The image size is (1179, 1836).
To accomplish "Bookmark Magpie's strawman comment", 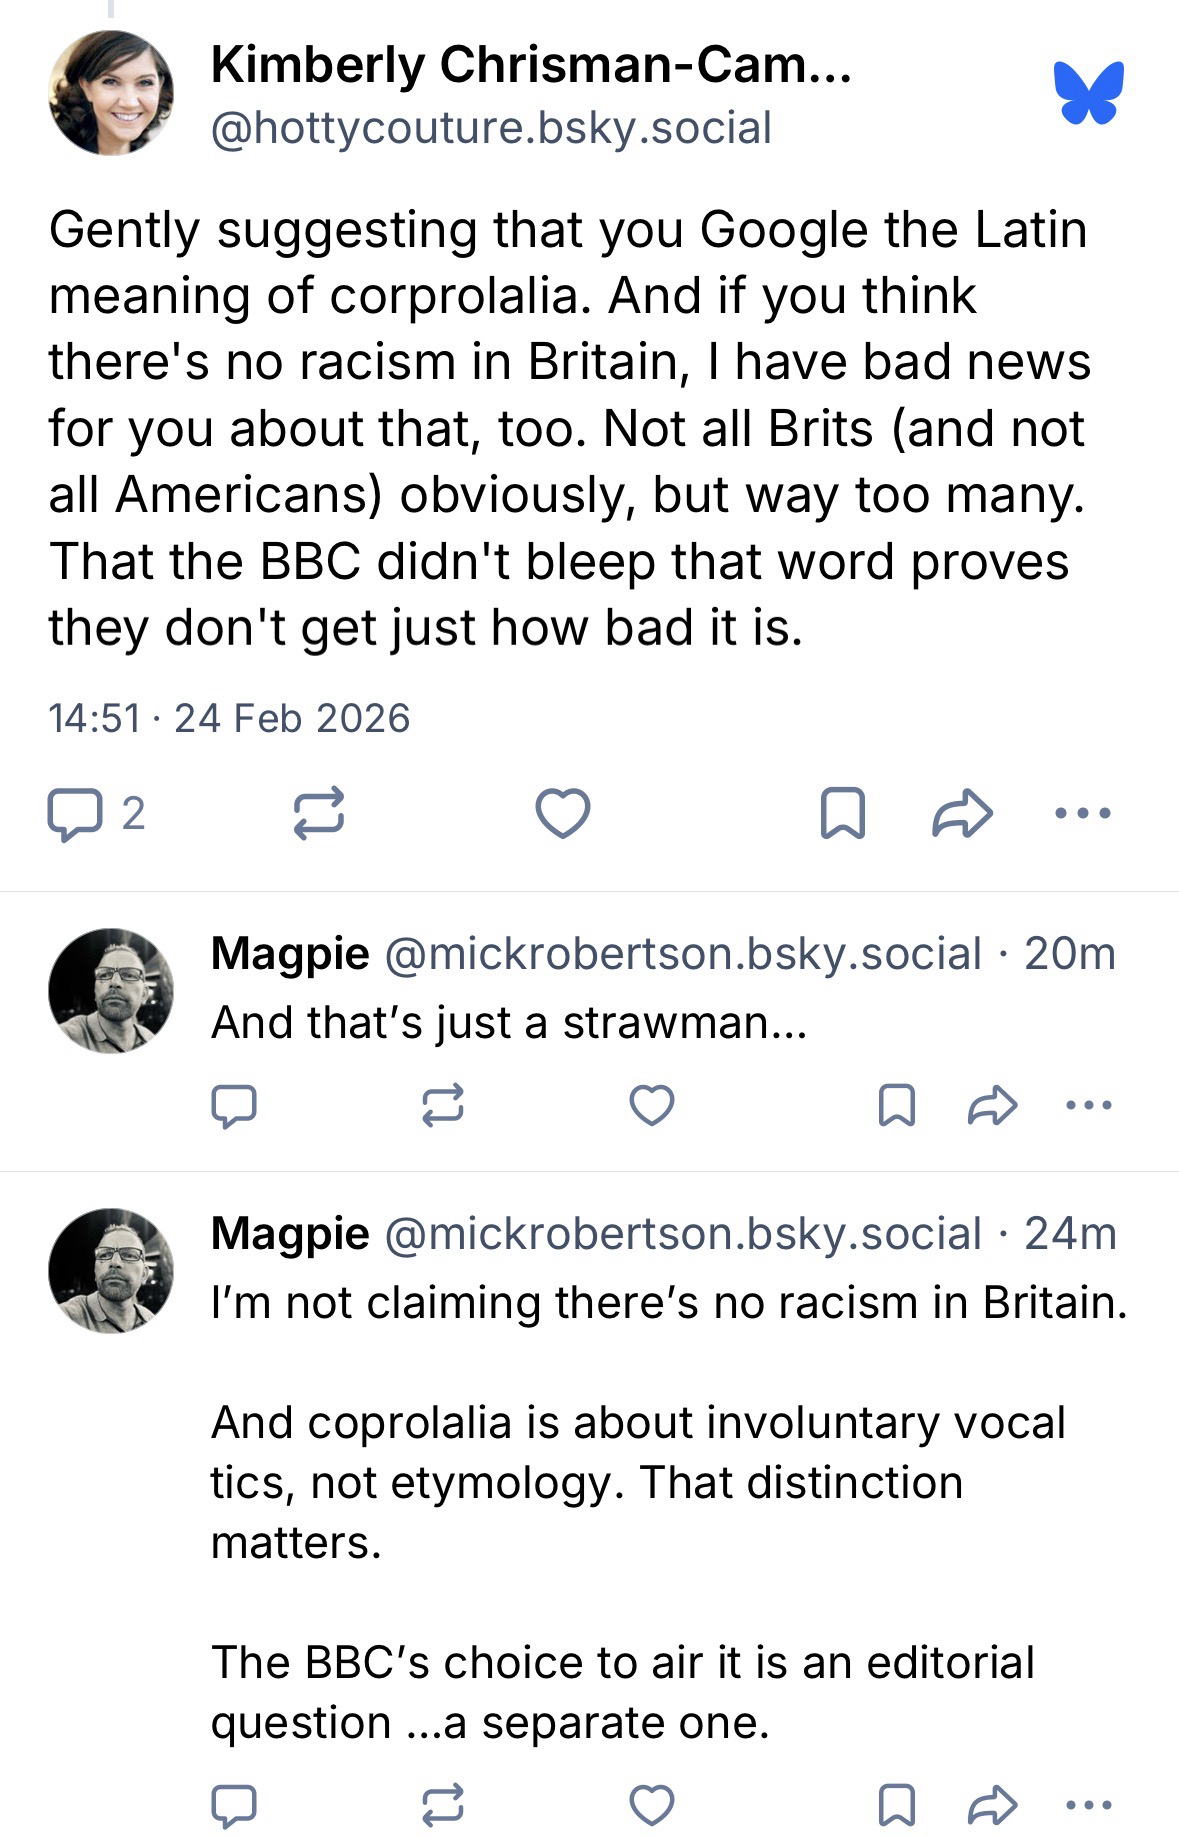I will coord(896,1105).
